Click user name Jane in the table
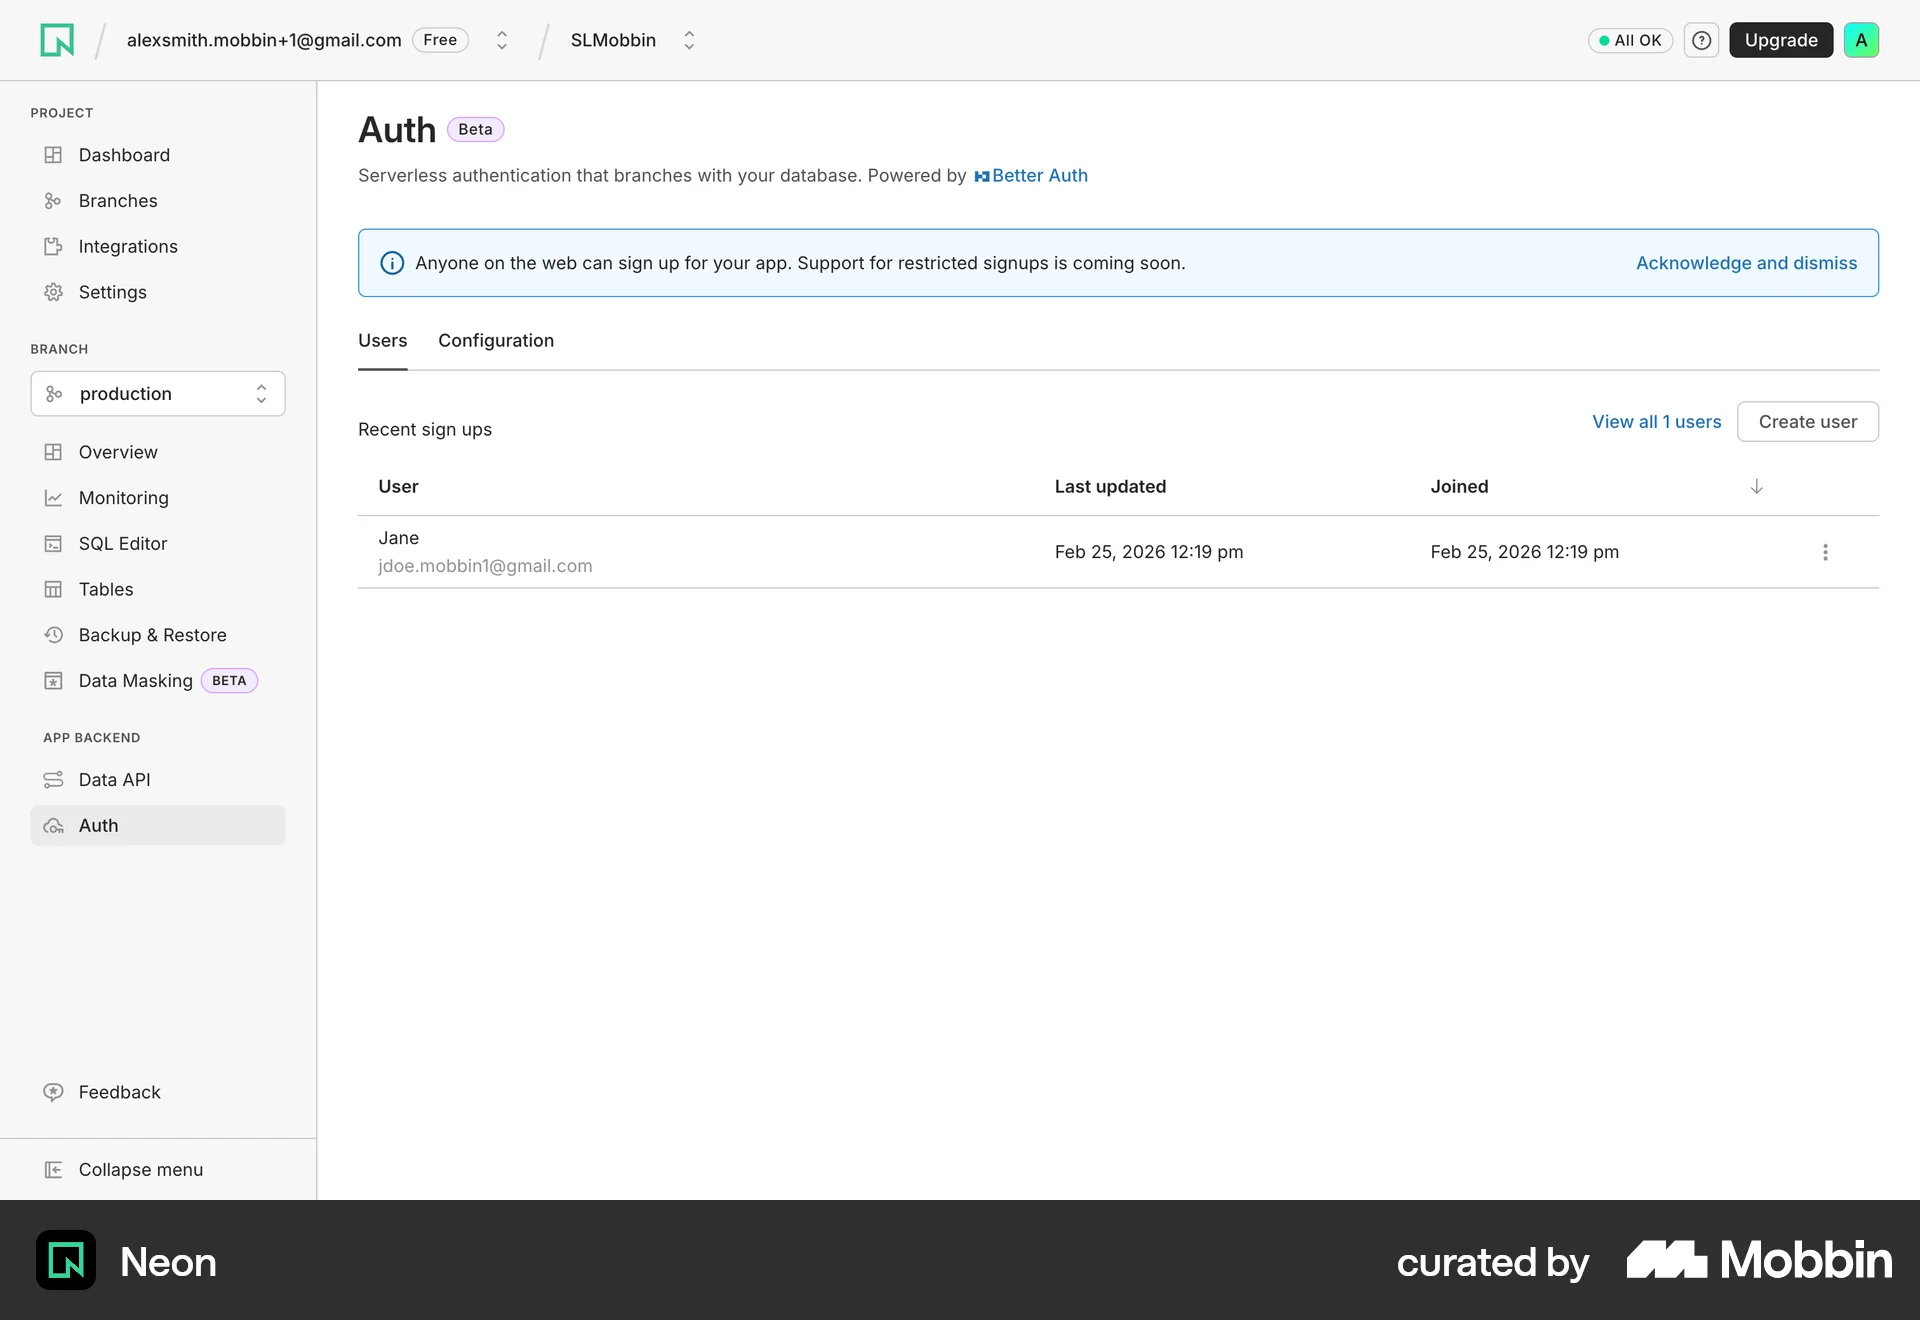The height and width of the screenshot is (1320, 1920). click(399, 538)
